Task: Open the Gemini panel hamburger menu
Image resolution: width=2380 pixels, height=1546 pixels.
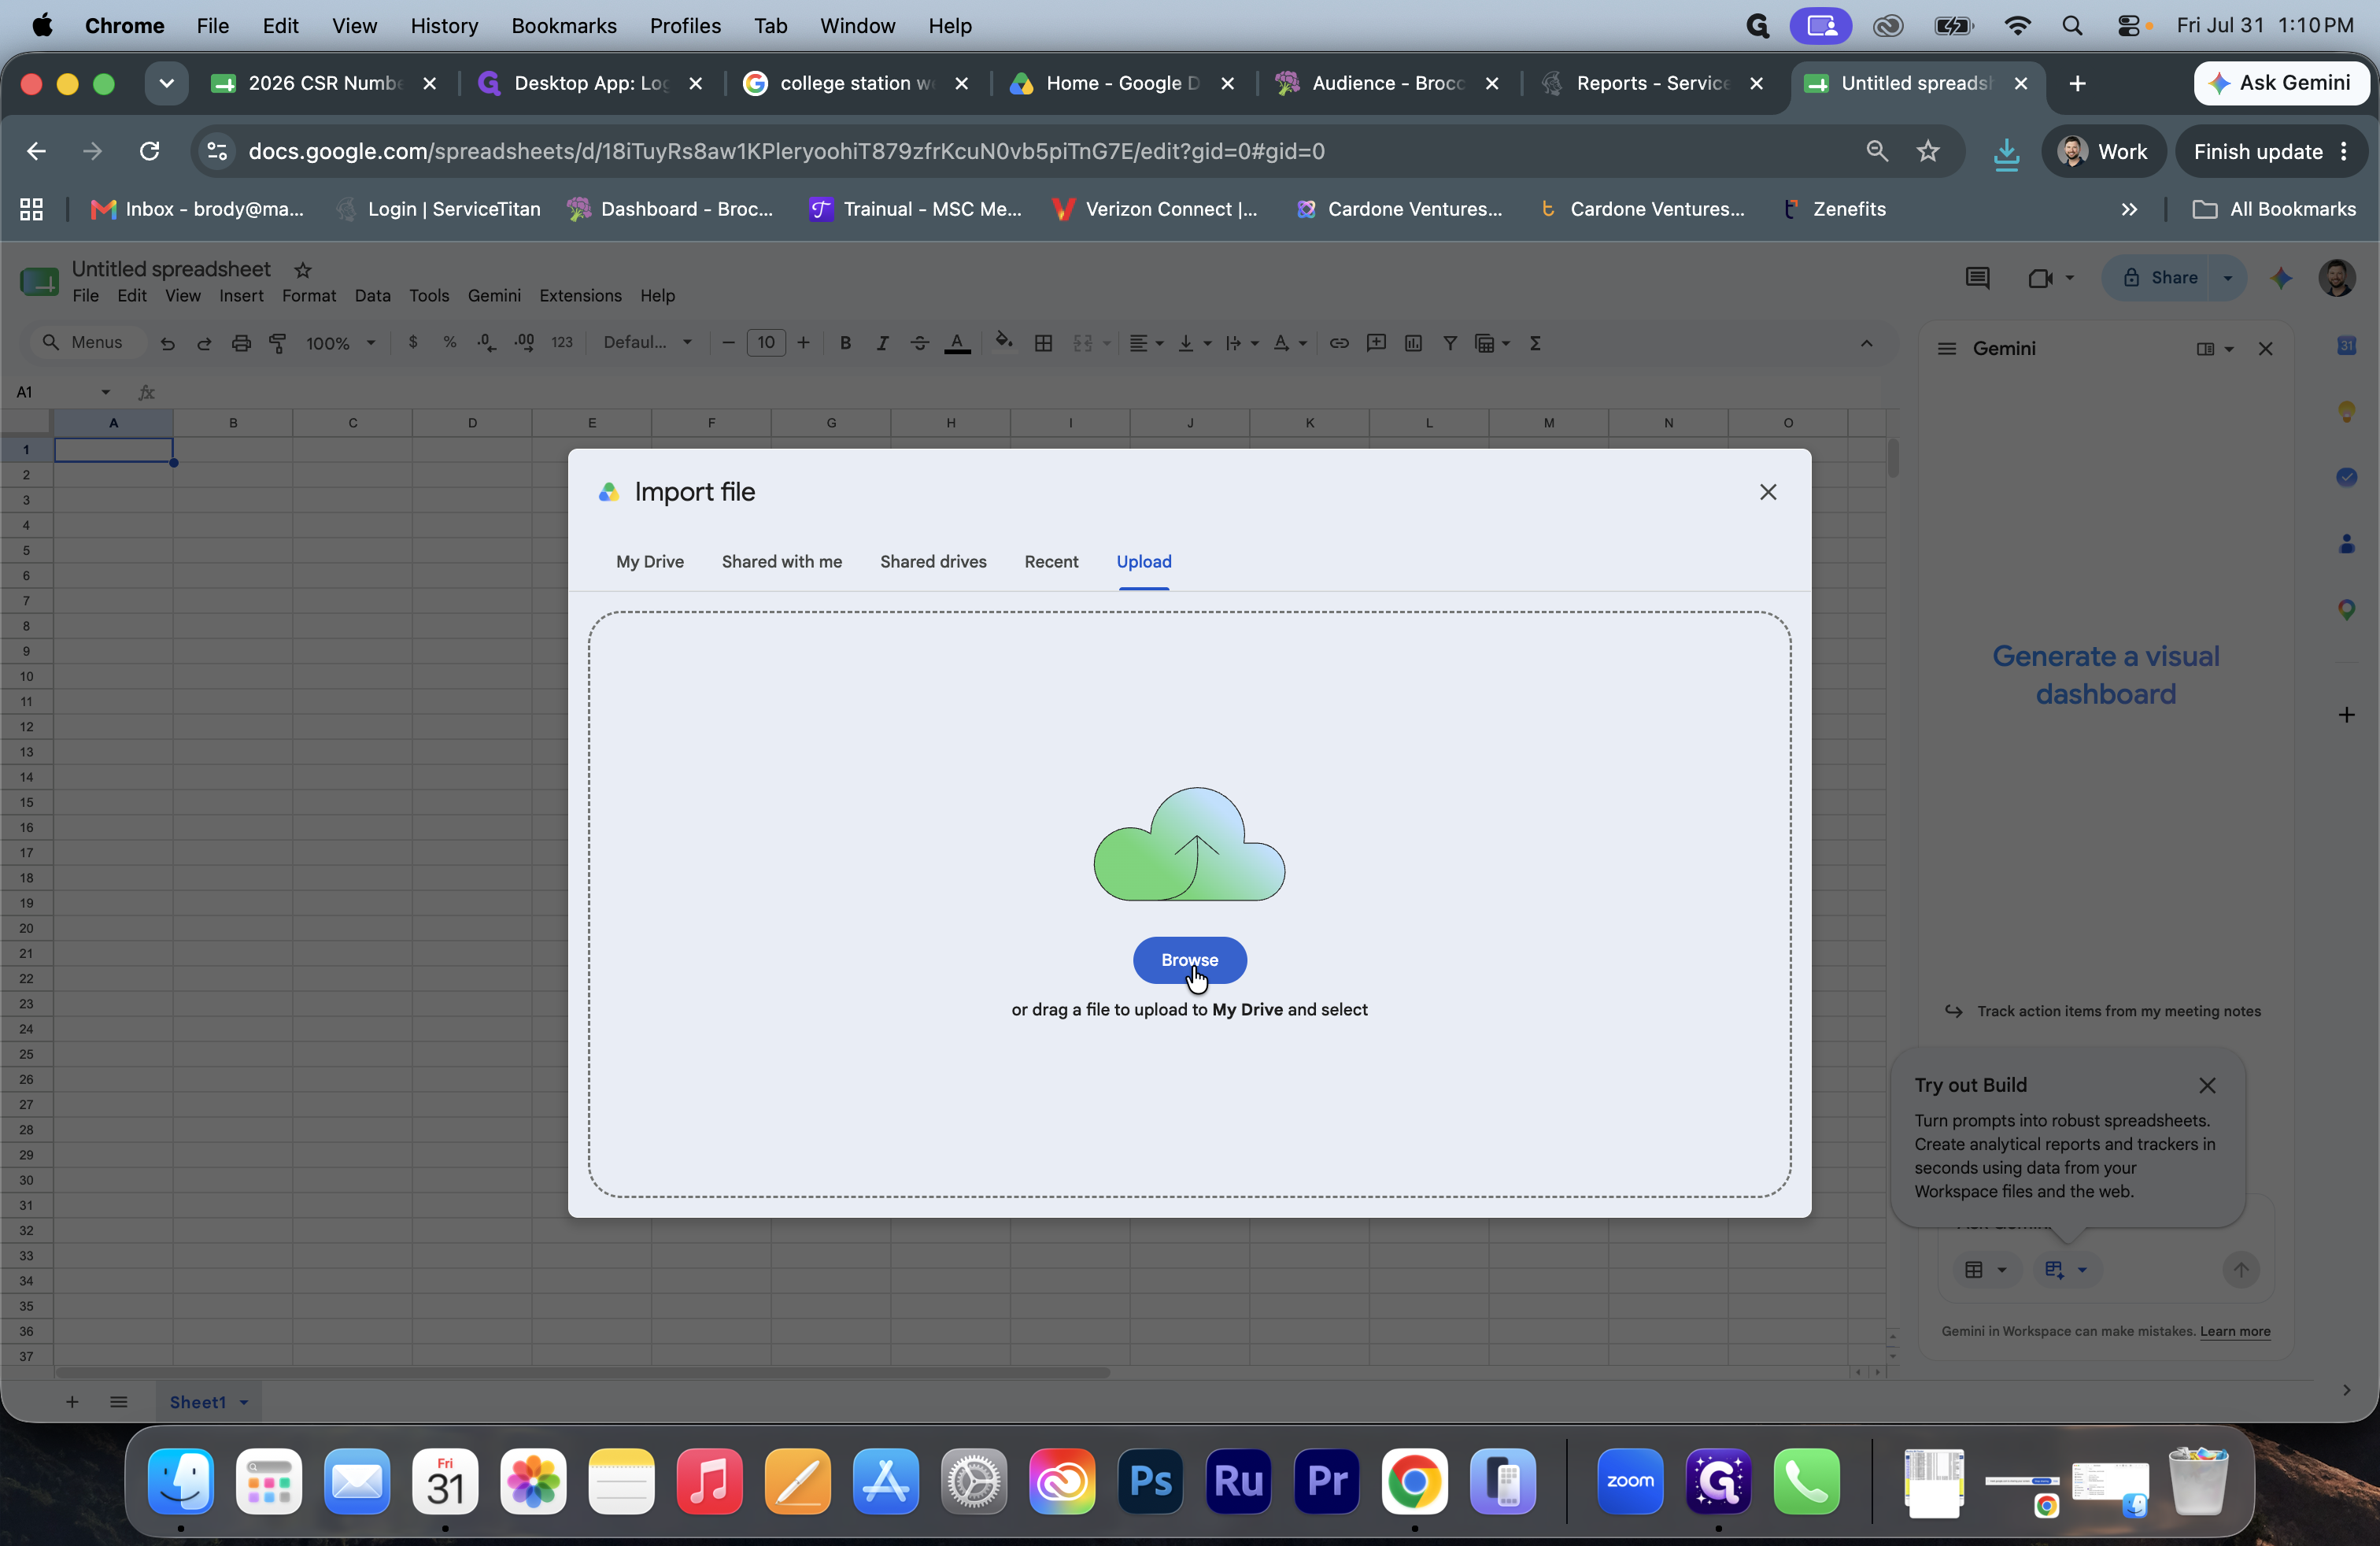Action: [1946, 349]
